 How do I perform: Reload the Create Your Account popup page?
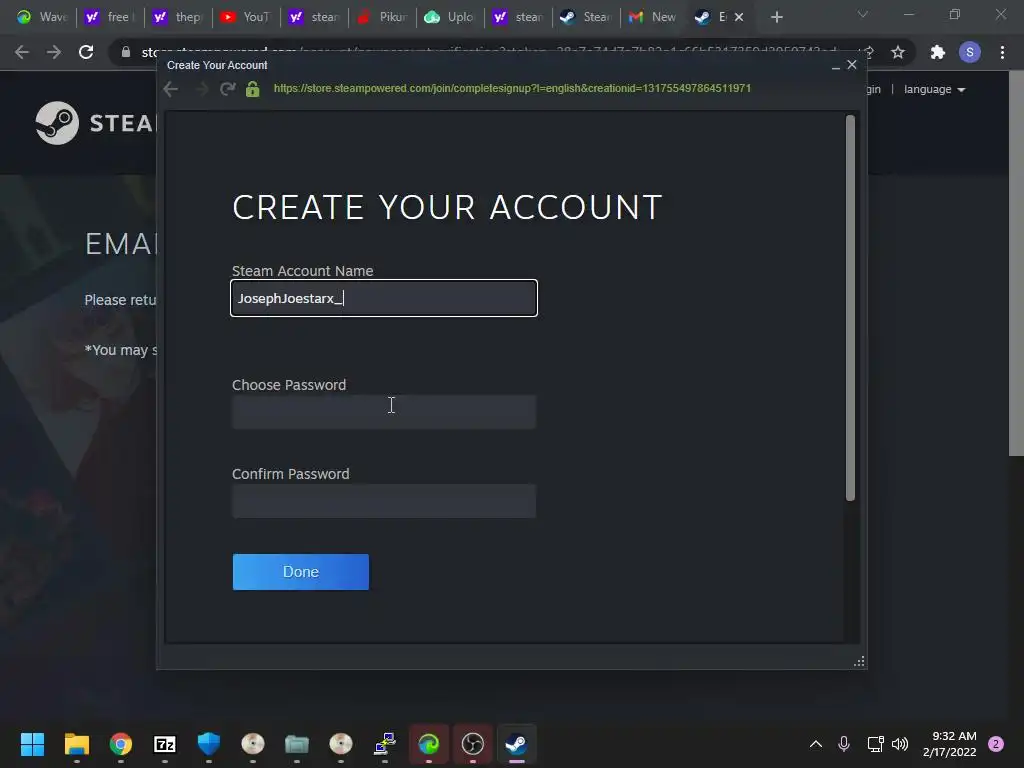(x=227, y=89)
